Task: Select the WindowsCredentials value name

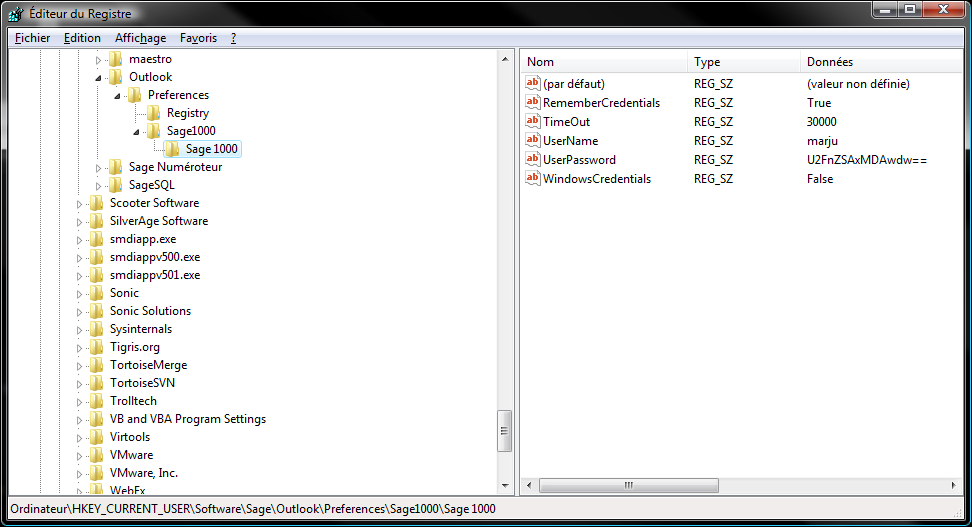Action: pyautogui.click(x=597, y=179)
